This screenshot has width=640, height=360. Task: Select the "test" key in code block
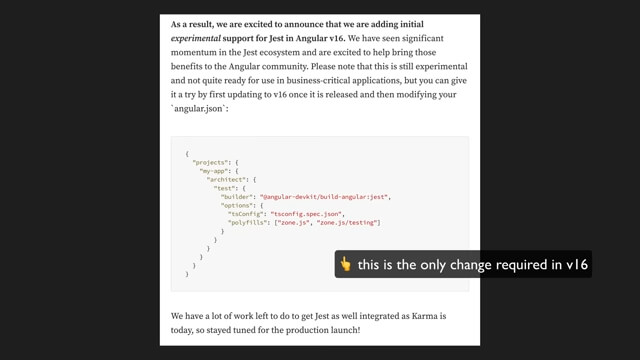(224, 188)
